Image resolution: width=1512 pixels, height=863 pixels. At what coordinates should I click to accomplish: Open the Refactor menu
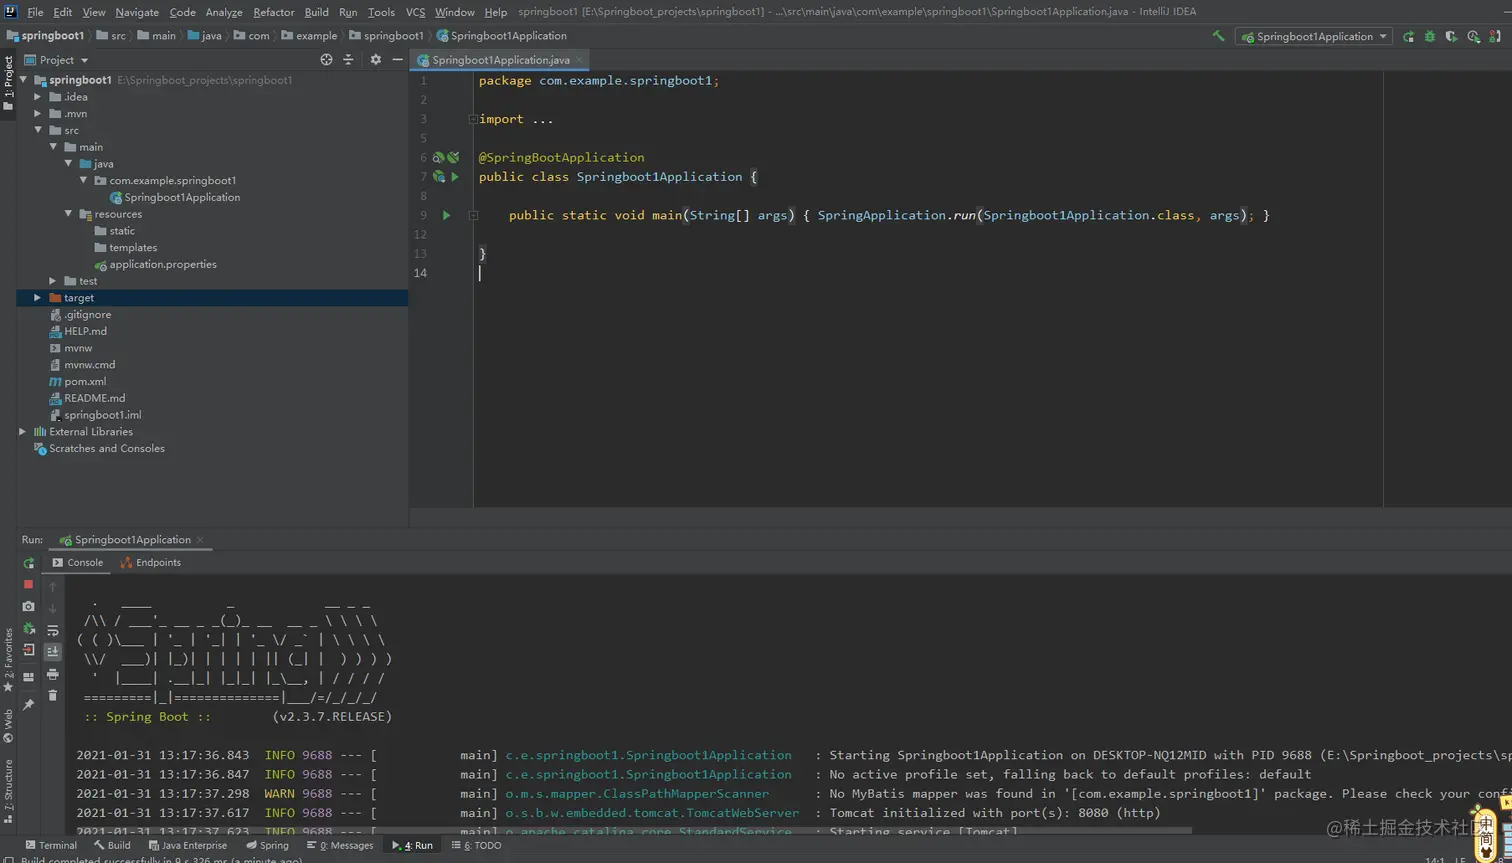pyautogui.click(x=273, y=12)
